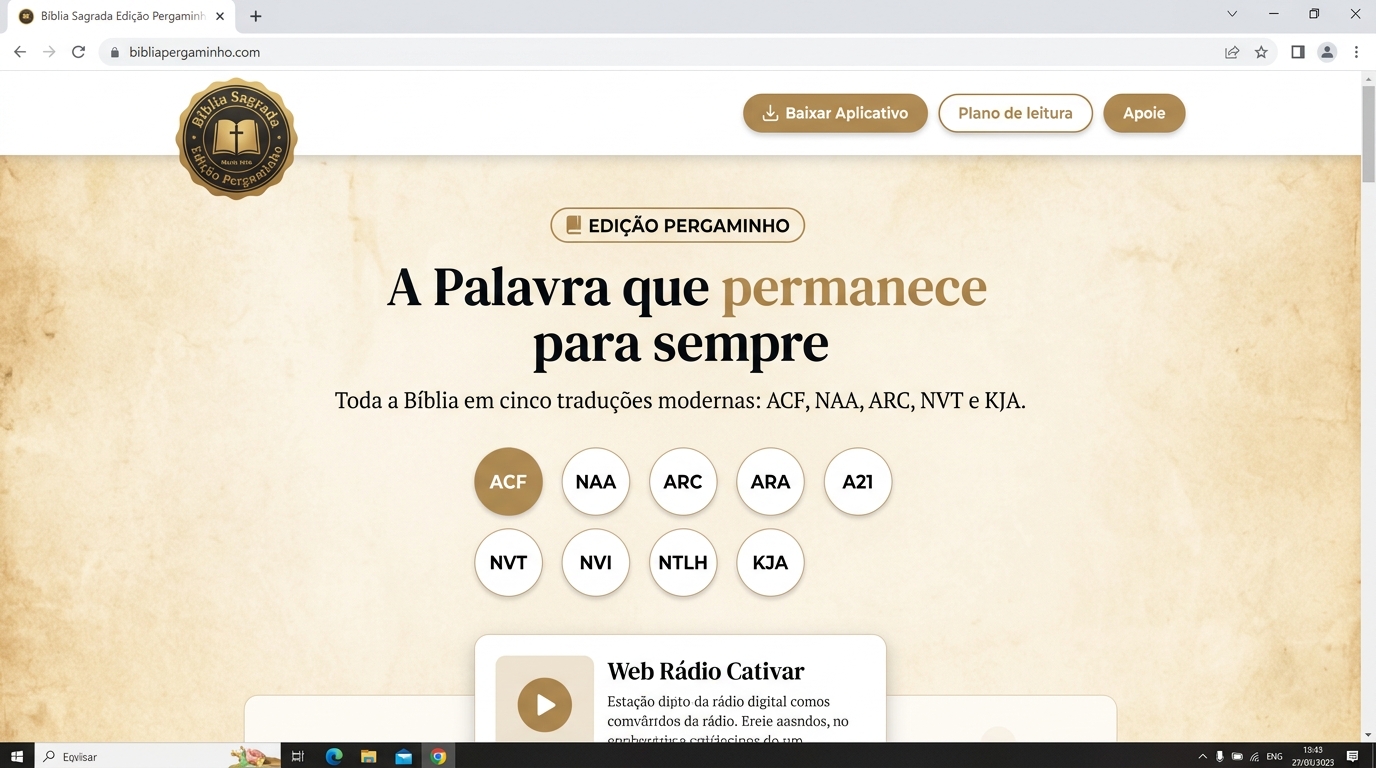1376x768 pixels.
Task: Open taskbar clock and date
Action: point(1314,756)
